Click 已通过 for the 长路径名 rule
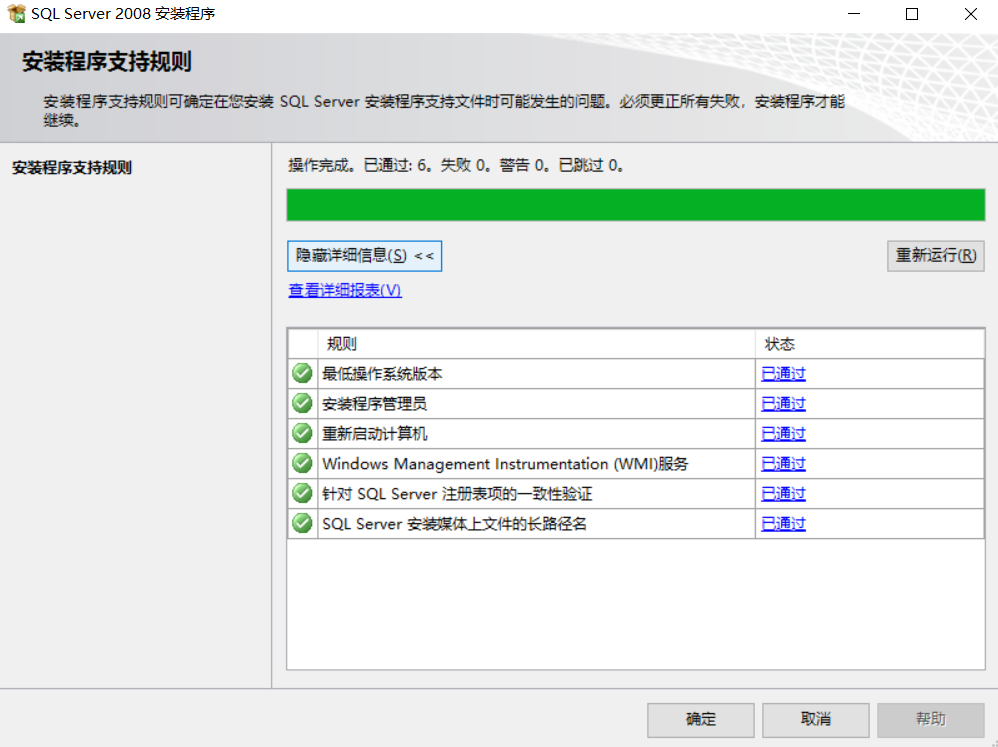Image resolution: width=998 pixels, height=747 pixels. click(783, 523)
